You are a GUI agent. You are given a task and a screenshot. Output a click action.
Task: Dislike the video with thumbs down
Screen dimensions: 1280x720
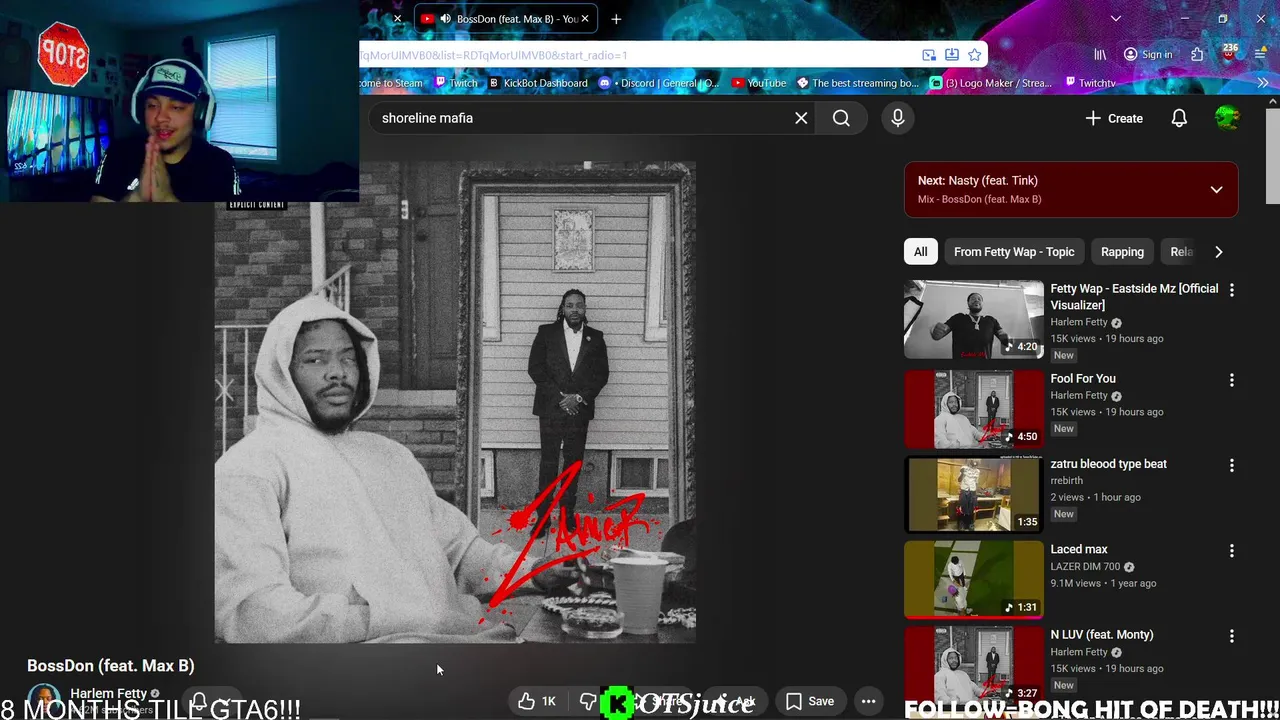click(587, 701)
